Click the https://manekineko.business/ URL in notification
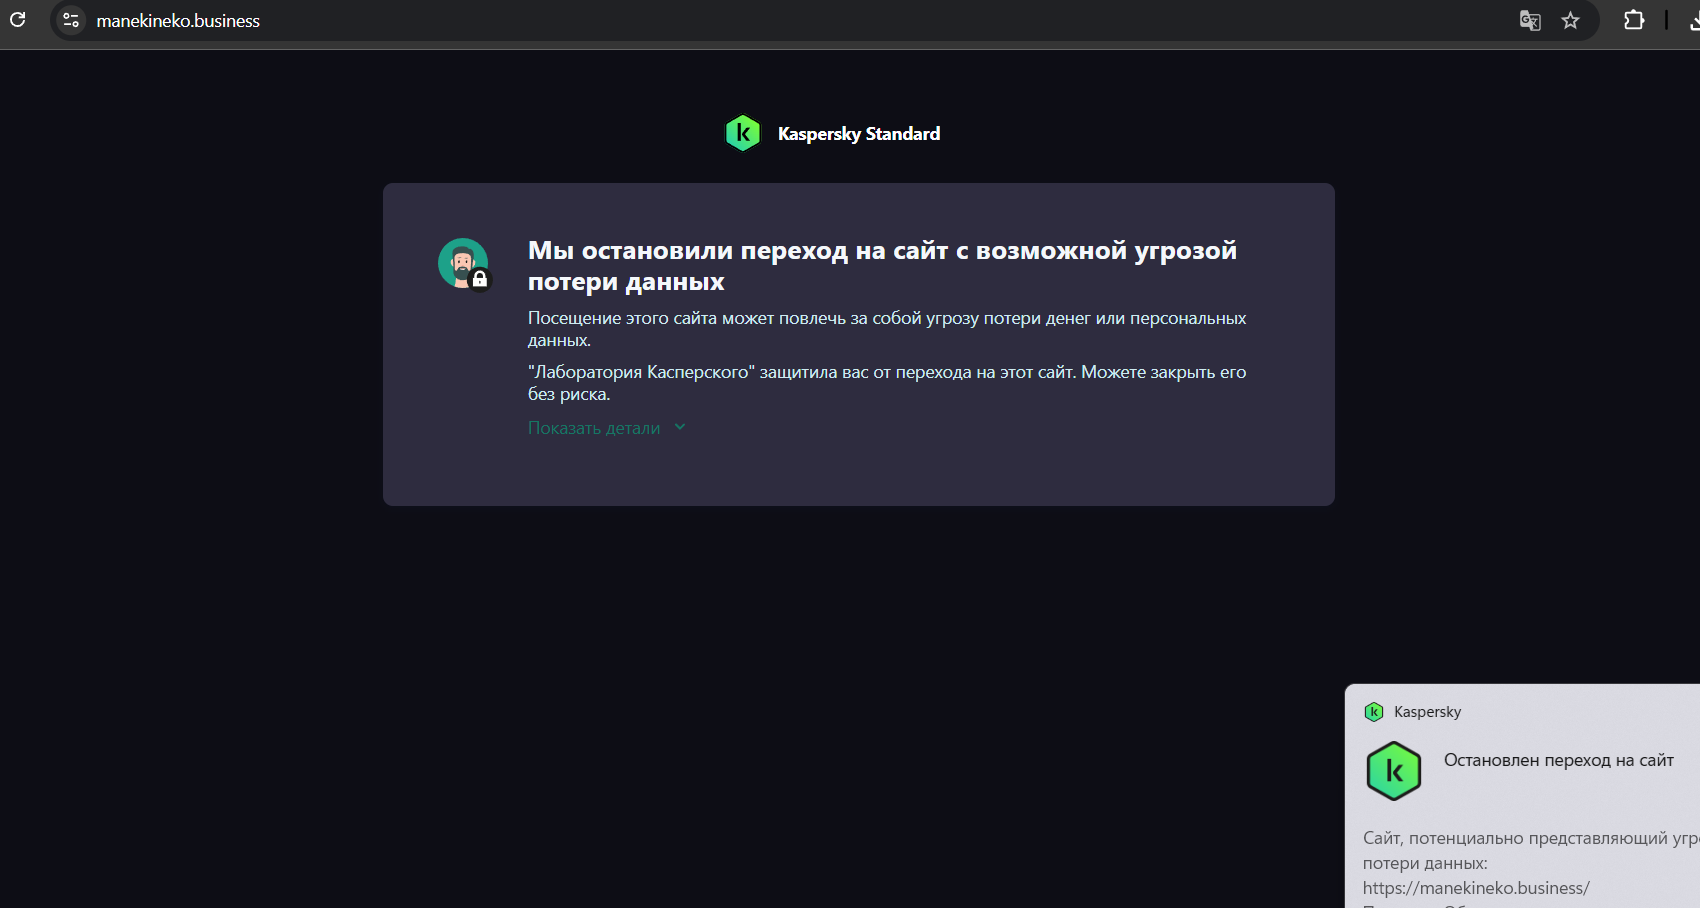 click(1476, 888)
